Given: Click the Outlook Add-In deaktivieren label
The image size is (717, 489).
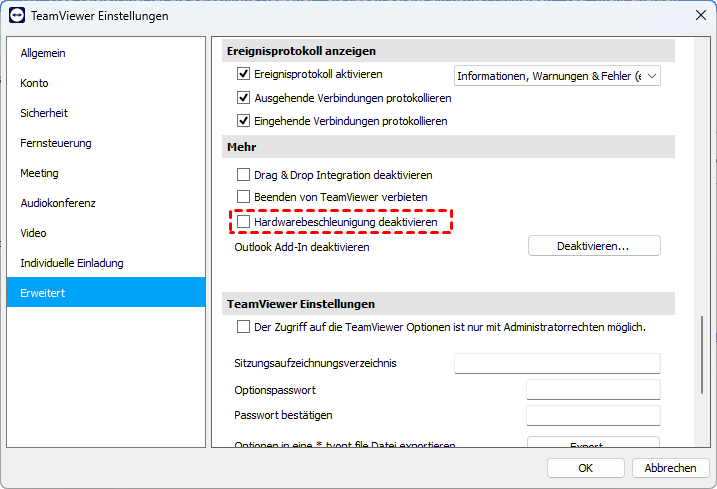Looking at the screenshot, I should click(x=302, y=247).
